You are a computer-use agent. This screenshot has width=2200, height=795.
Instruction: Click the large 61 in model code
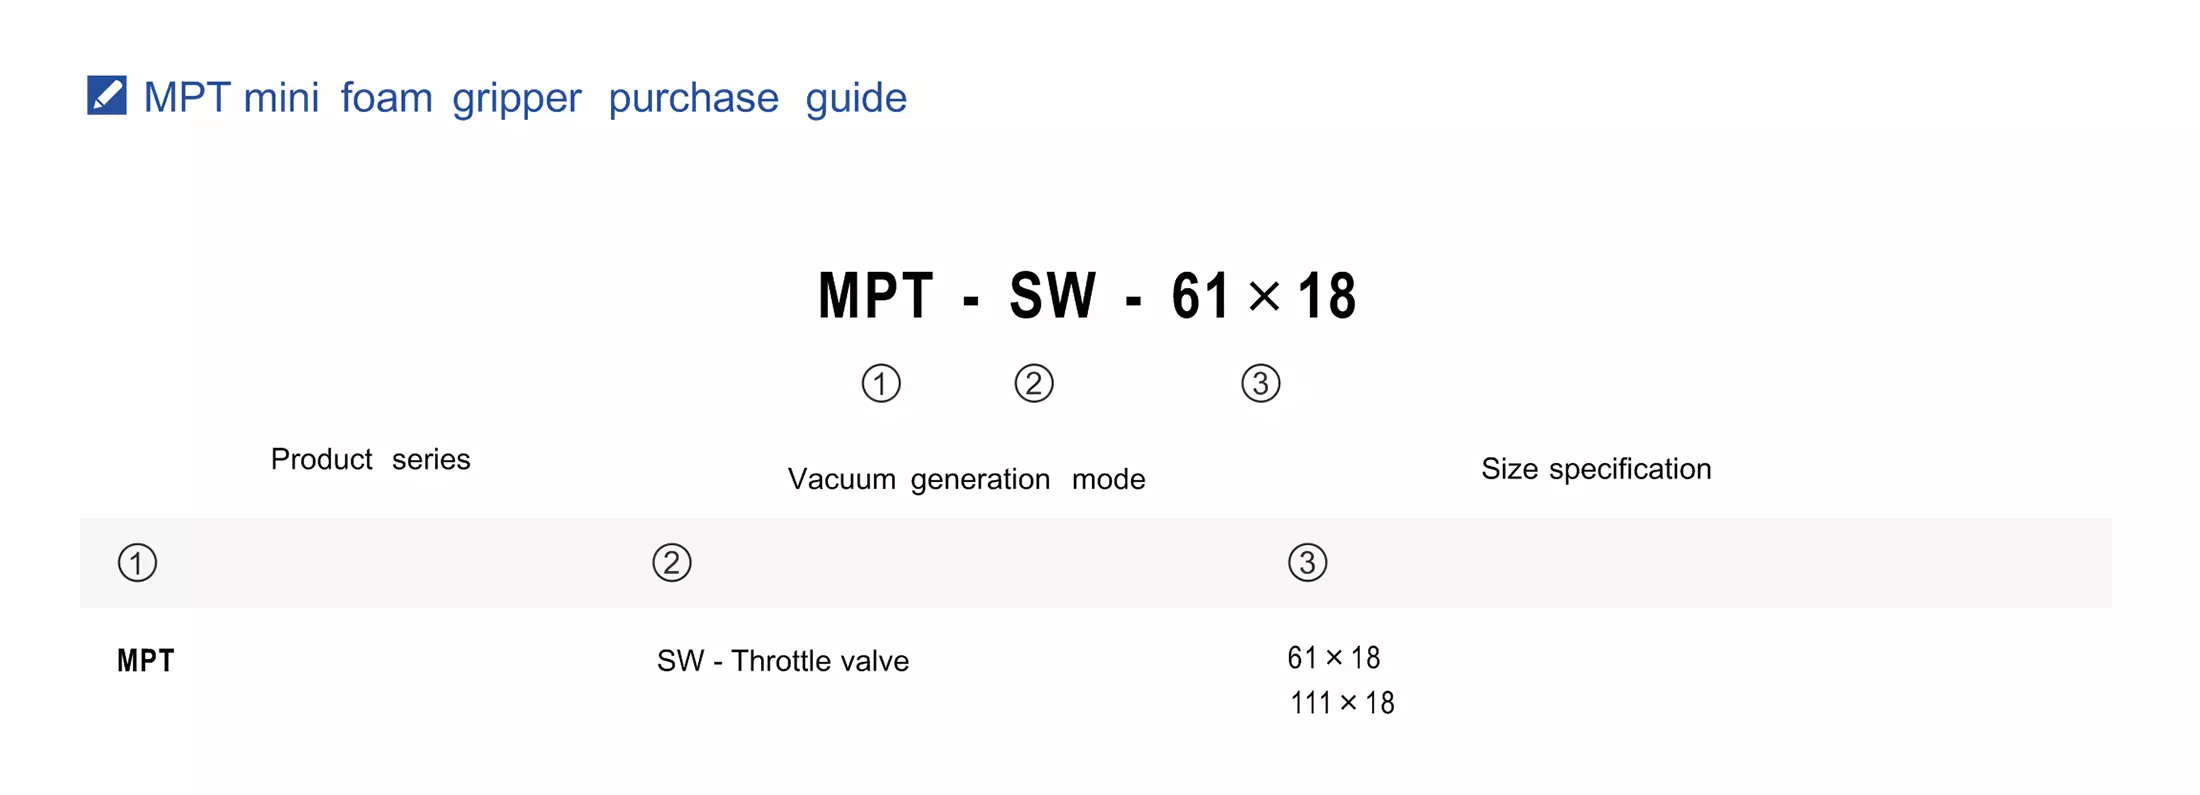coord(1200,296)
